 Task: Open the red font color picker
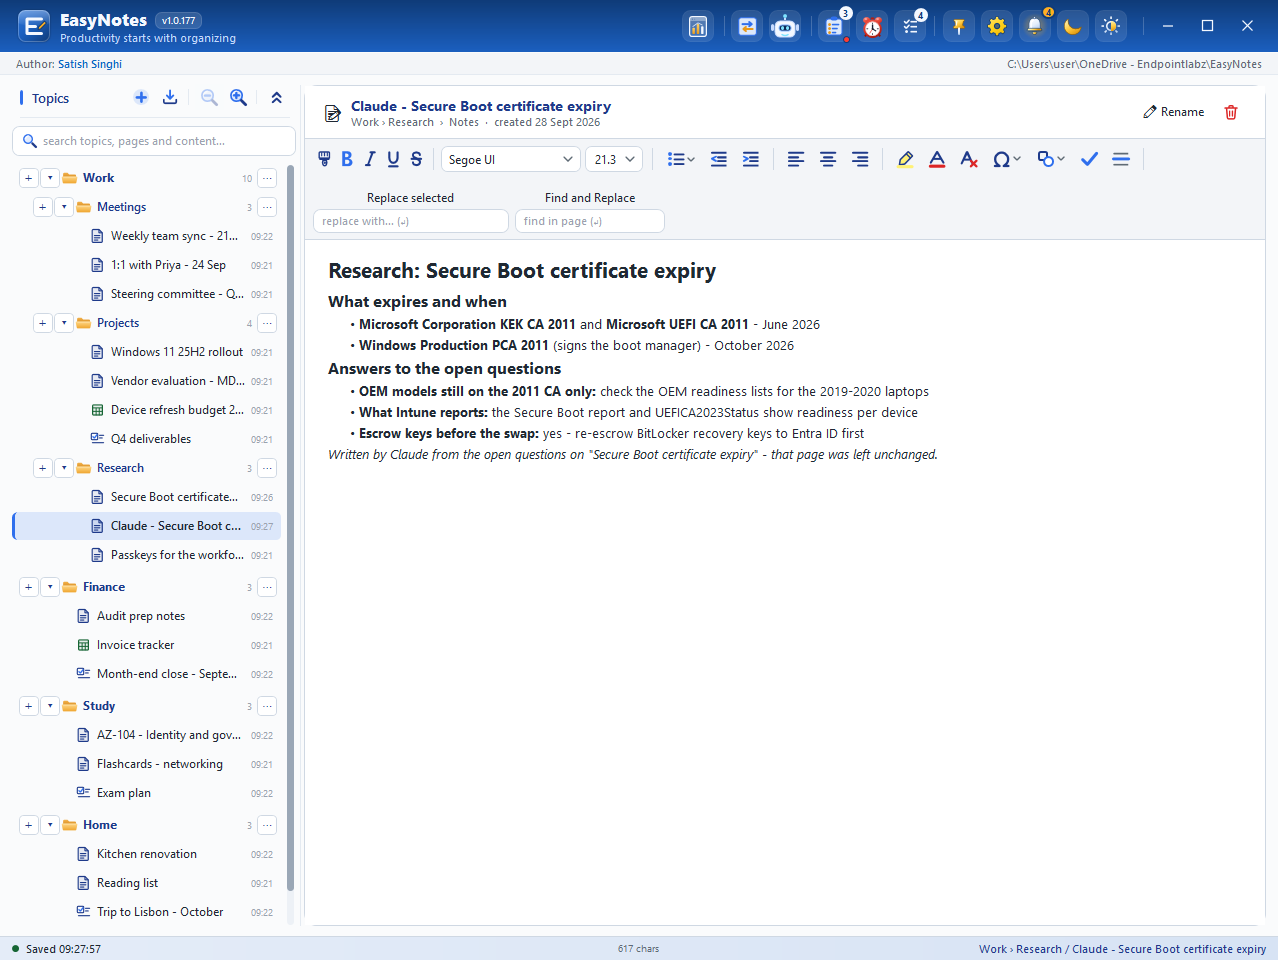pos(937,159)
